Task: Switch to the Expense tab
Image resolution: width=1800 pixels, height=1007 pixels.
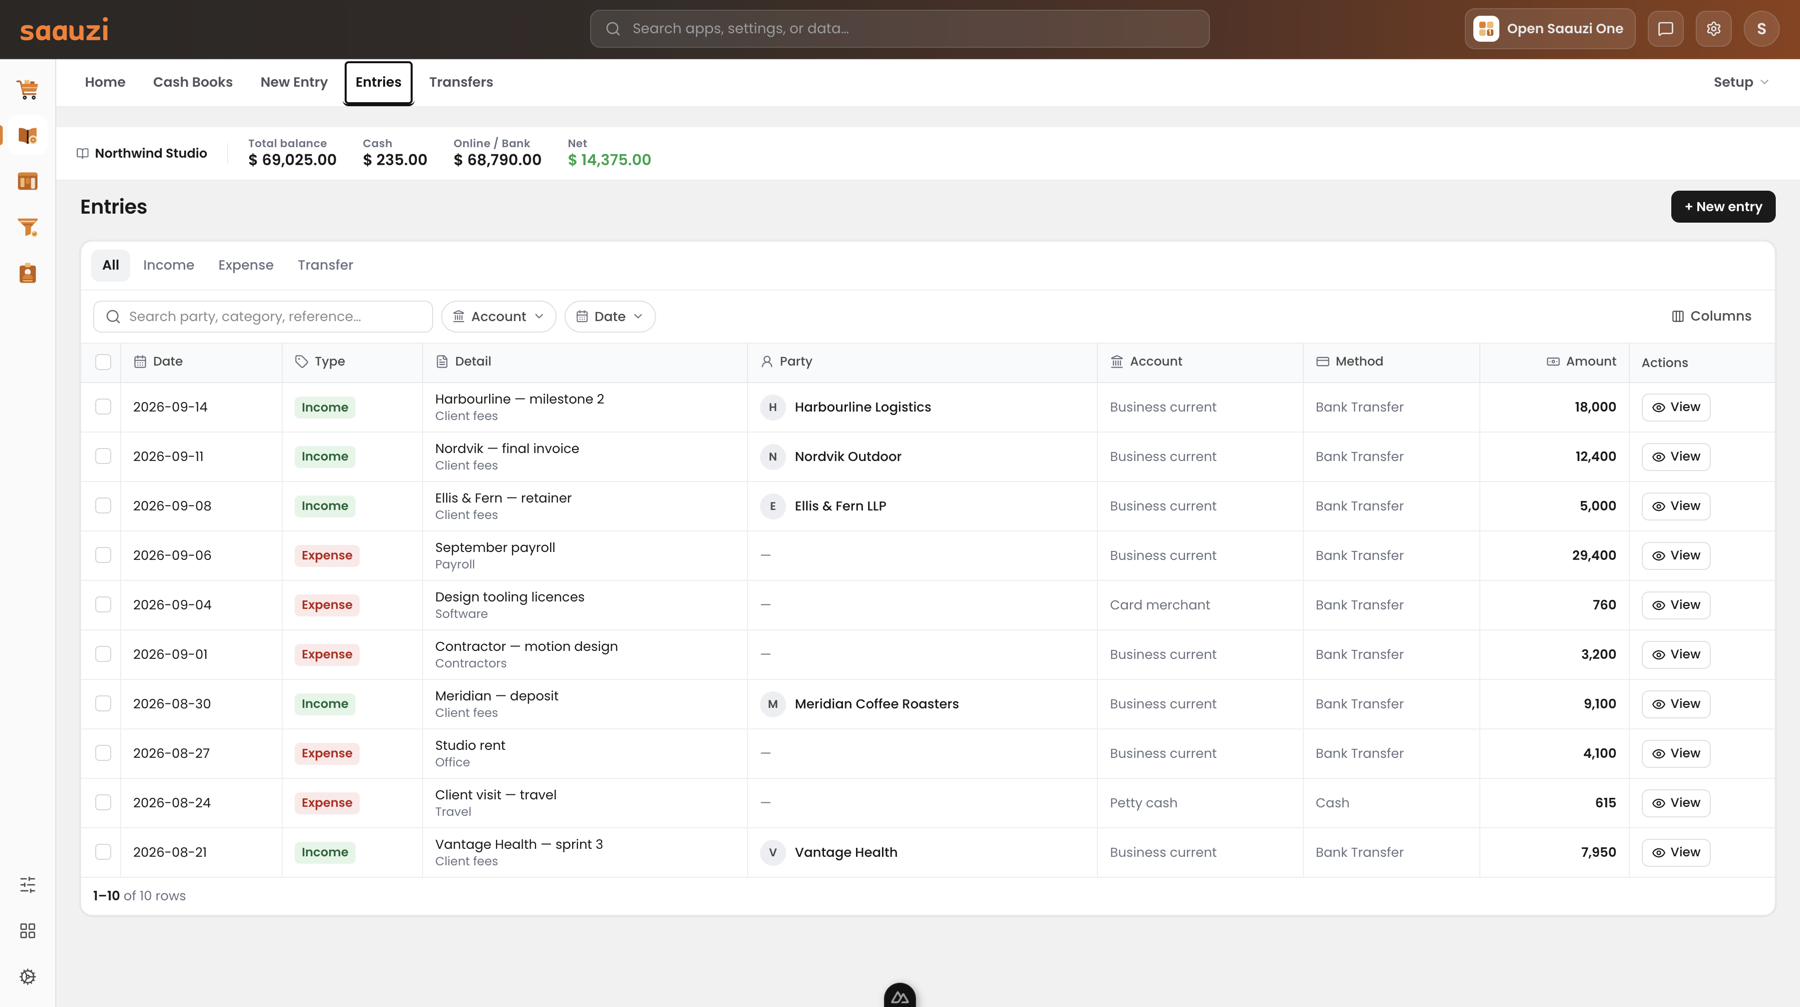Action: coord(246,265)
